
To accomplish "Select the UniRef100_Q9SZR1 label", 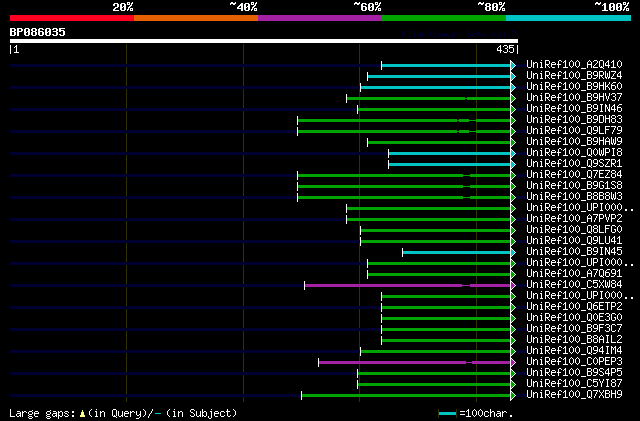I will click(574, 164).
